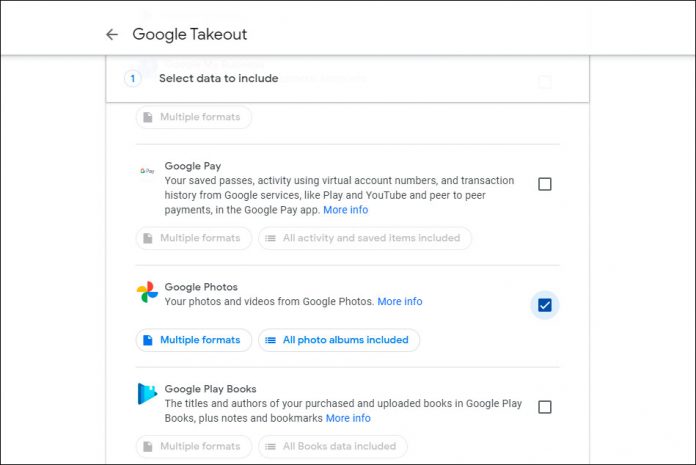Expand Select data to include step header
This screenshot has height=465, width=696.
(220, 78)
